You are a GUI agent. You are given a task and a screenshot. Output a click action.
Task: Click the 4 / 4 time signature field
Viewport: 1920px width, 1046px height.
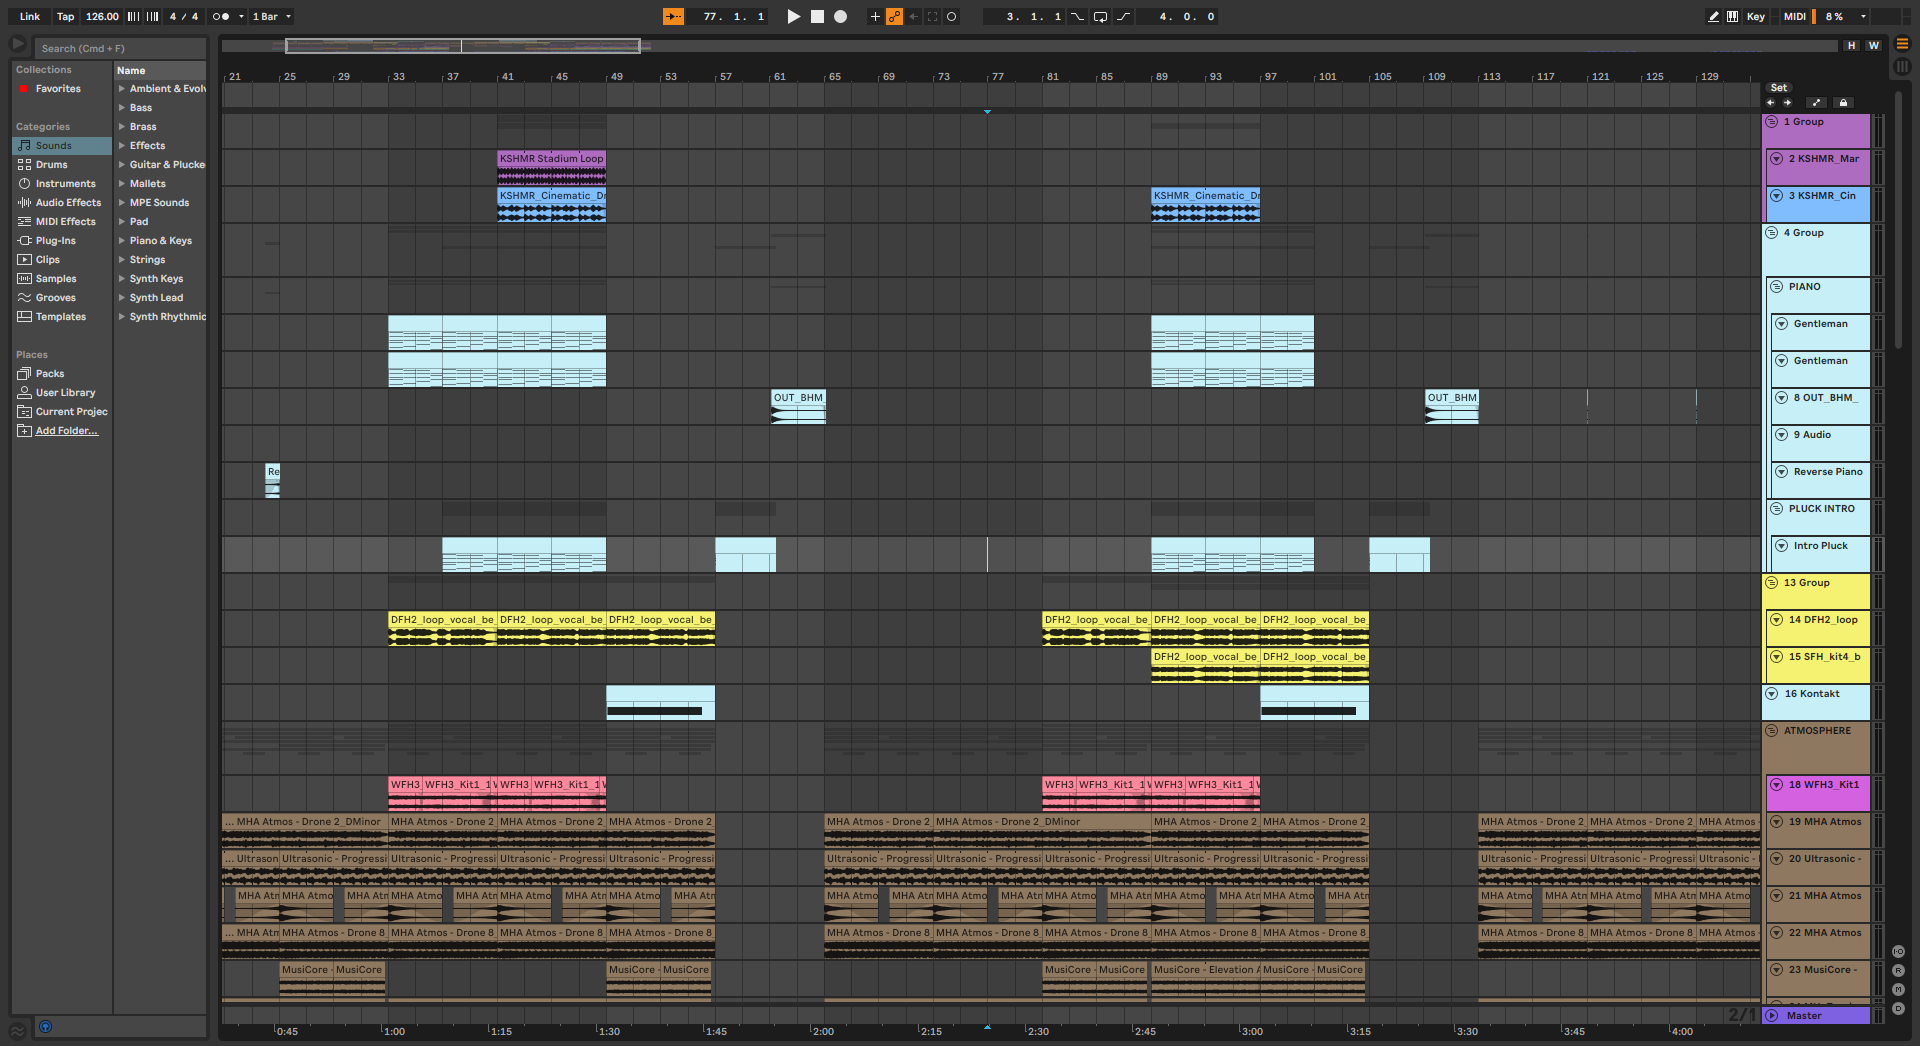[x=183, y=16]
